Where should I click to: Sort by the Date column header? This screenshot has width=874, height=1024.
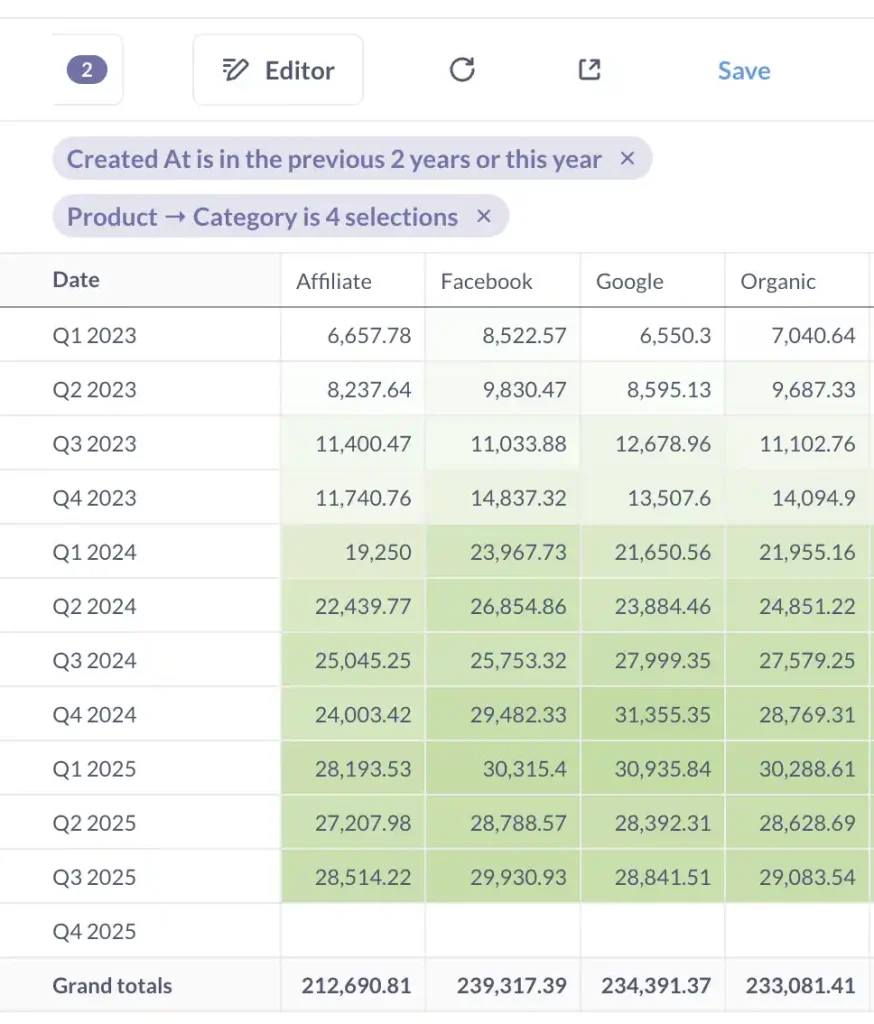pyautogui.click(x=76, y=281)
